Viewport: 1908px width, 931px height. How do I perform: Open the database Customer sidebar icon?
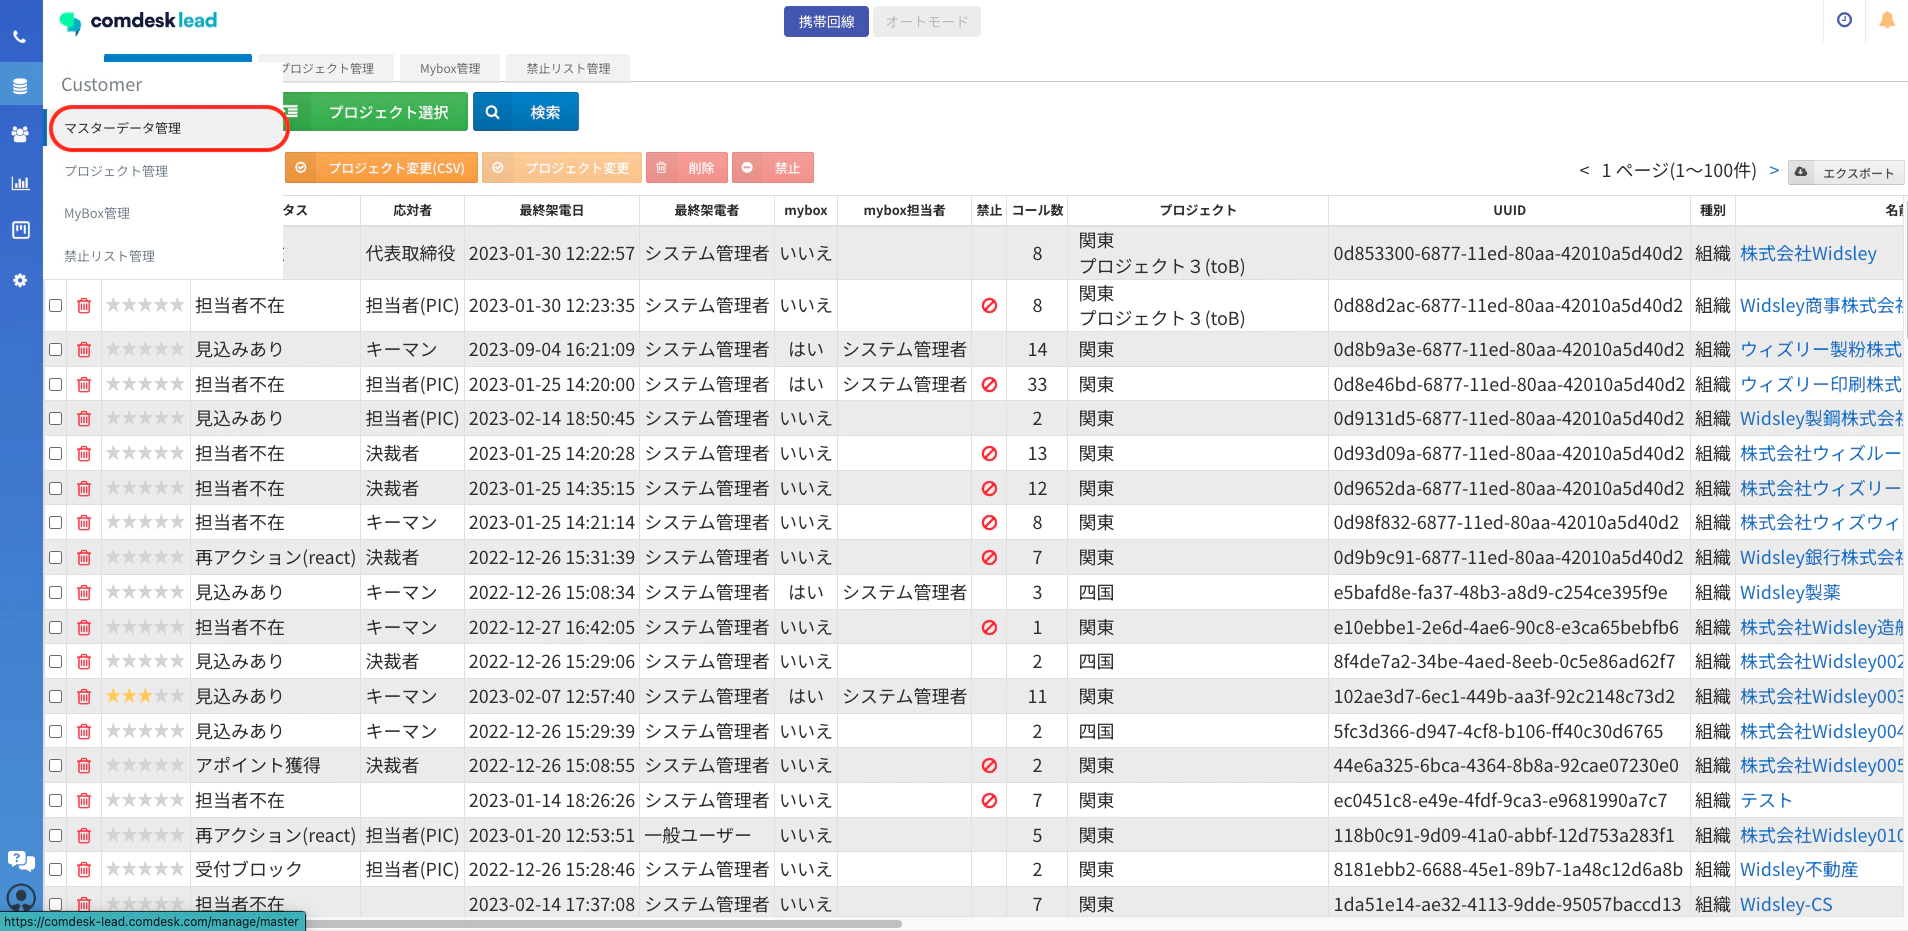coord(20,87)
